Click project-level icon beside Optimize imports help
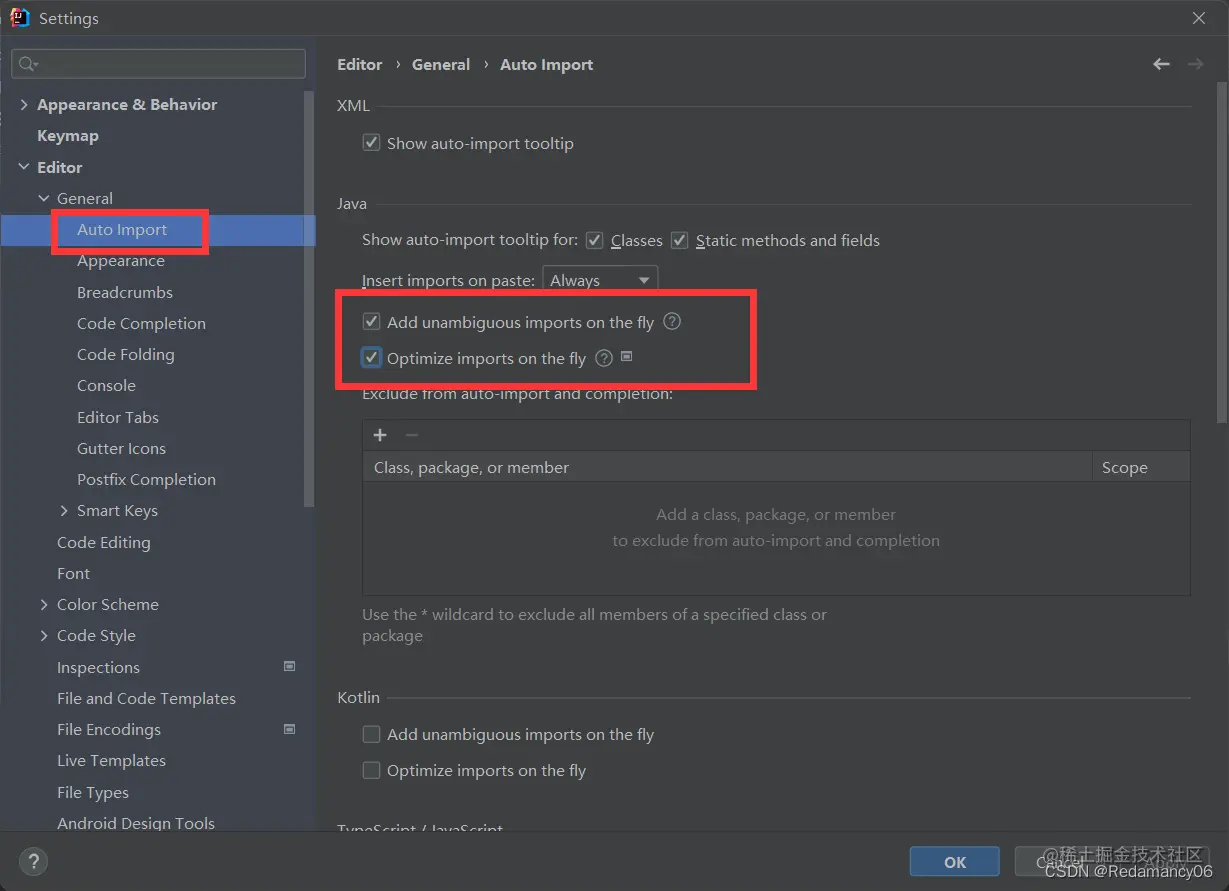Image resolution: width=1229 pixels, height=891 pixels. 627,356
